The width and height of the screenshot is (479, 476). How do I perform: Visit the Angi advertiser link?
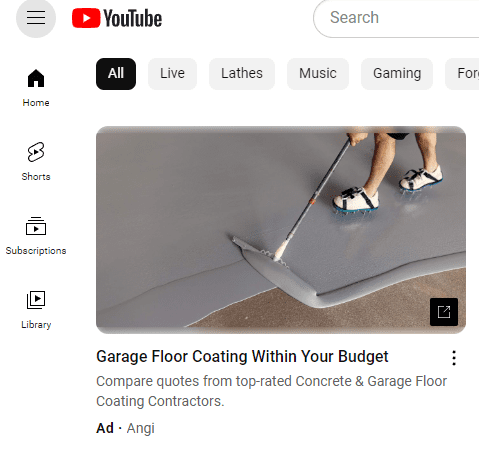pyautogui.click(x=140, y=429)
